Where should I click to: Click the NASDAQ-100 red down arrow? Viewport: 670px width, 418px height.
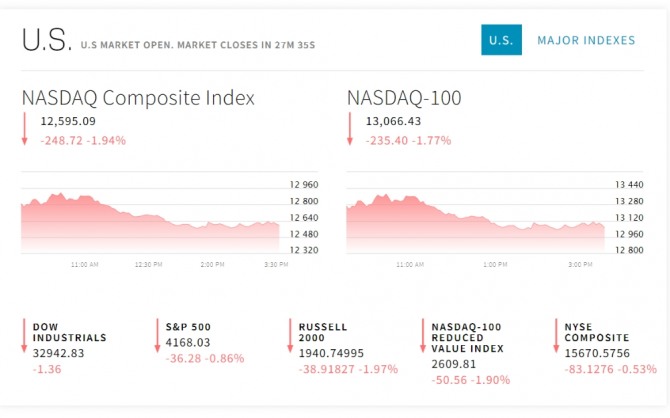click(350, 130)
